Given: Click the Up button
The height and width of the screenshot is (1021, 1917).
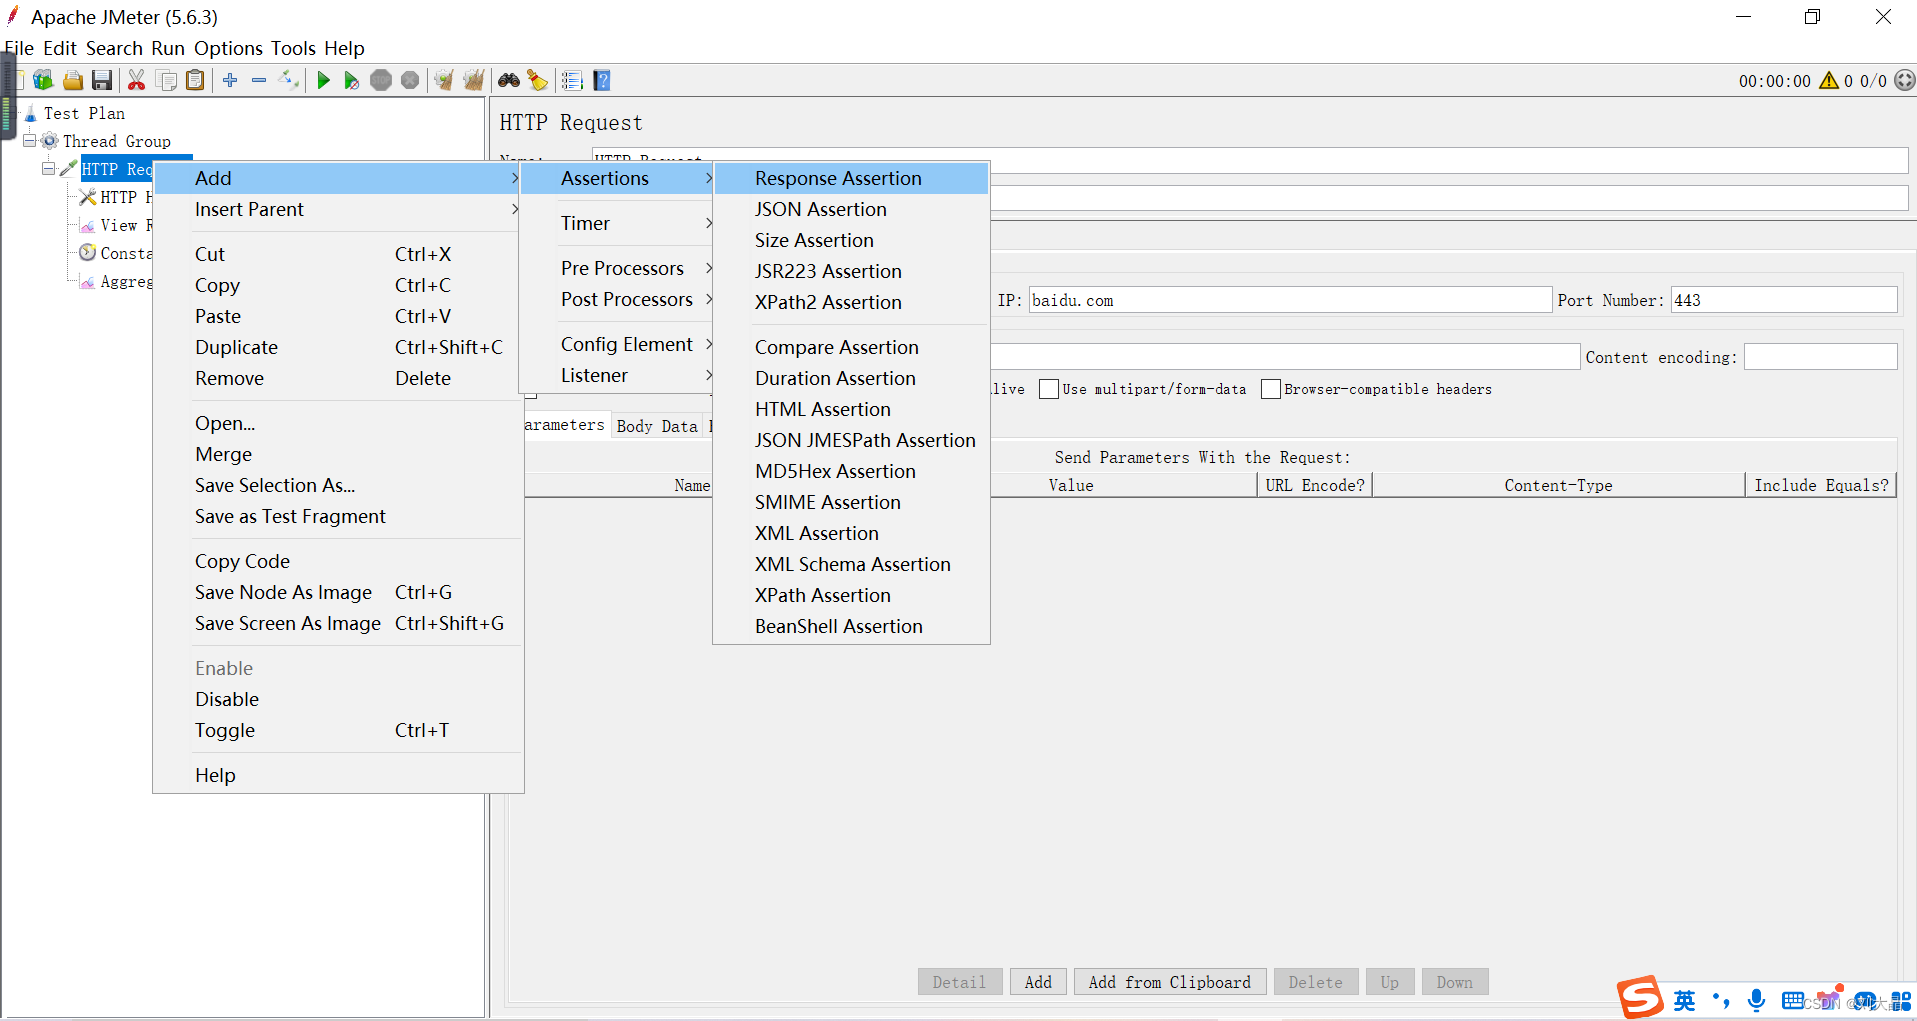Looking at the screenshot, I should [x=1390, y=982].
